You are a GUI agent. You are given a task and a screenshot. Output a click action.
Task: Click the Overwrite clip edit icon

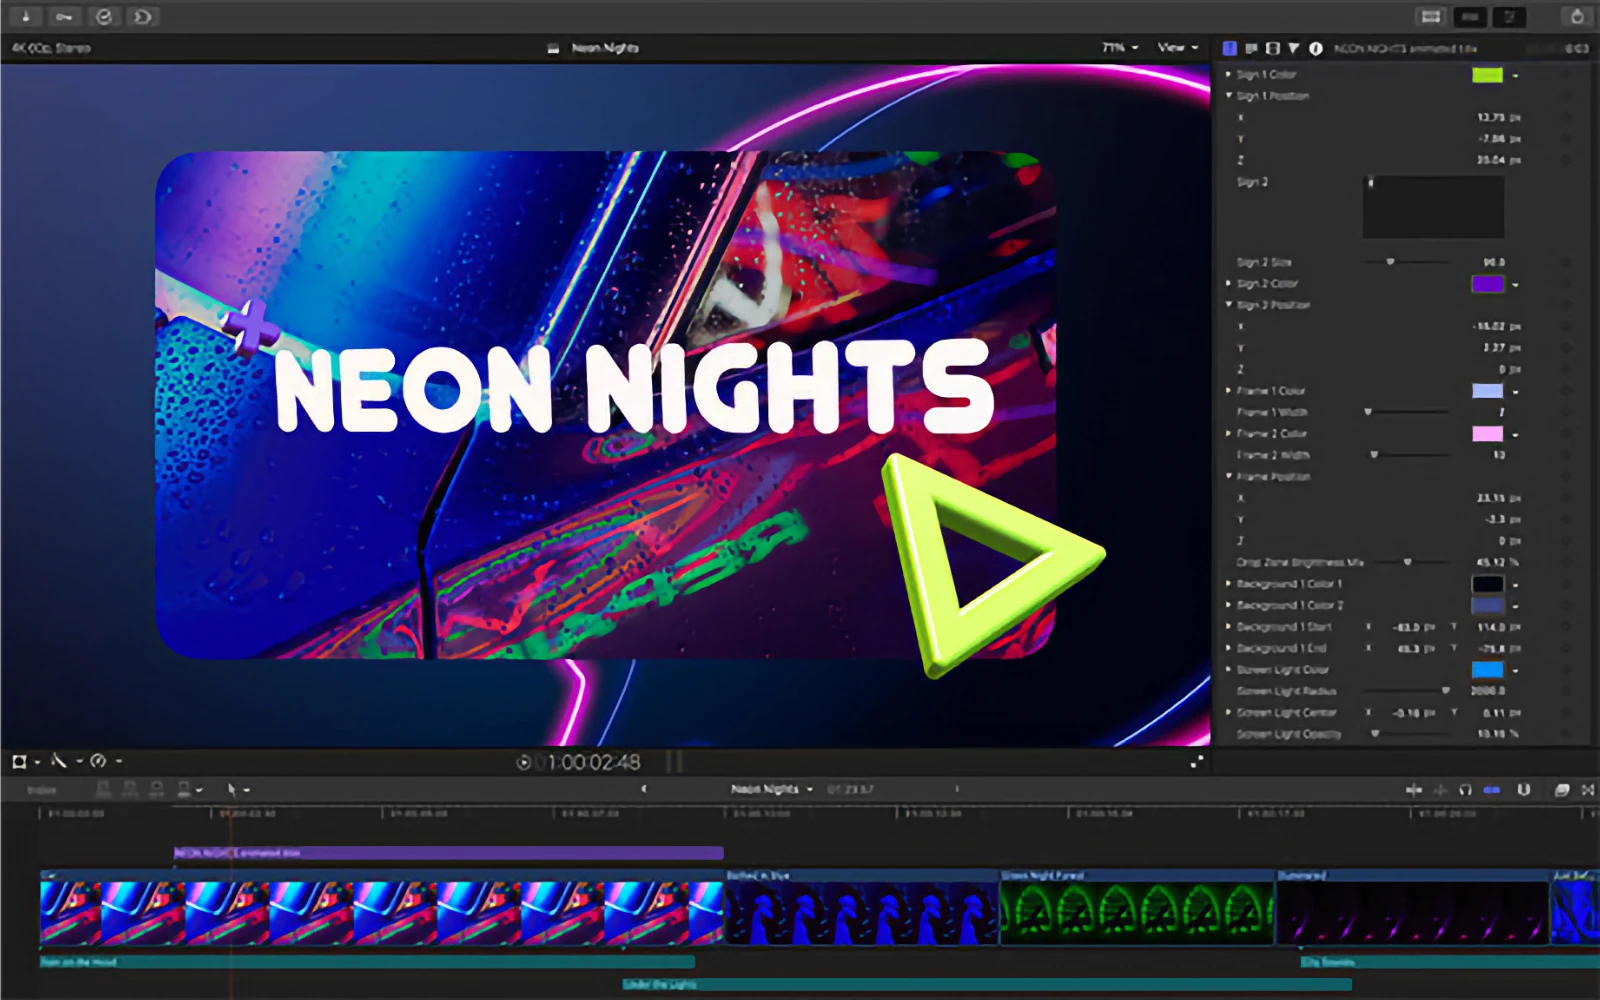184,790
